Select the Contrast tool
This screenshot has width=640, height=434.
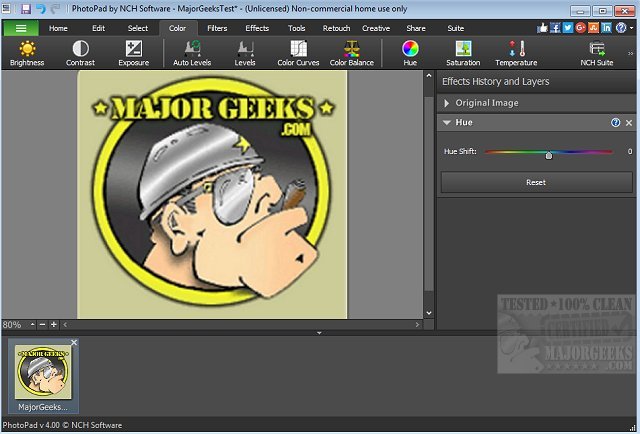click(x=80, y=53)
